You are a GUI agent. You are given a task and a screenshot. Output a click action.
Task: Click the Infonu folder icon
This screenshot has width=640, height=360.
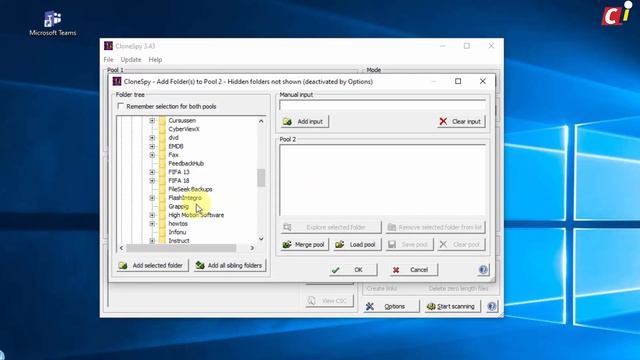coord(162,232)
